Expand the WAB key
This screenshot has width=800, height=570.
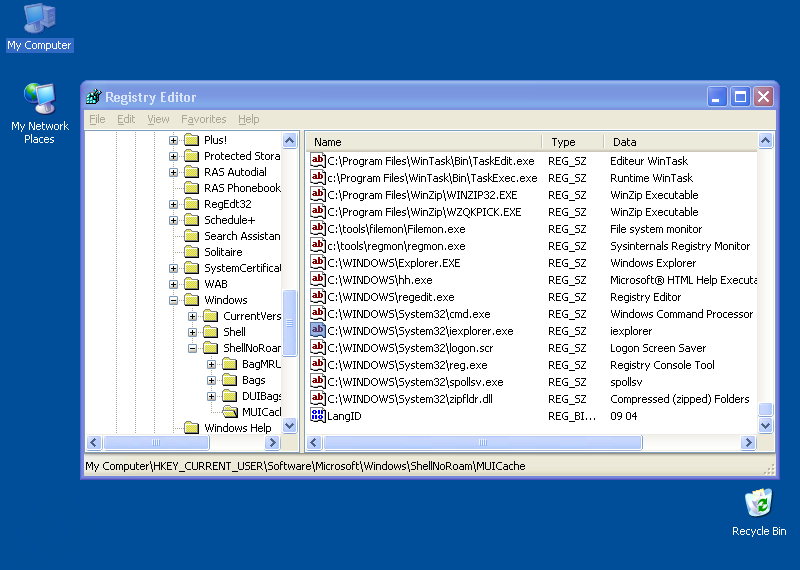(x=173, y=284)
